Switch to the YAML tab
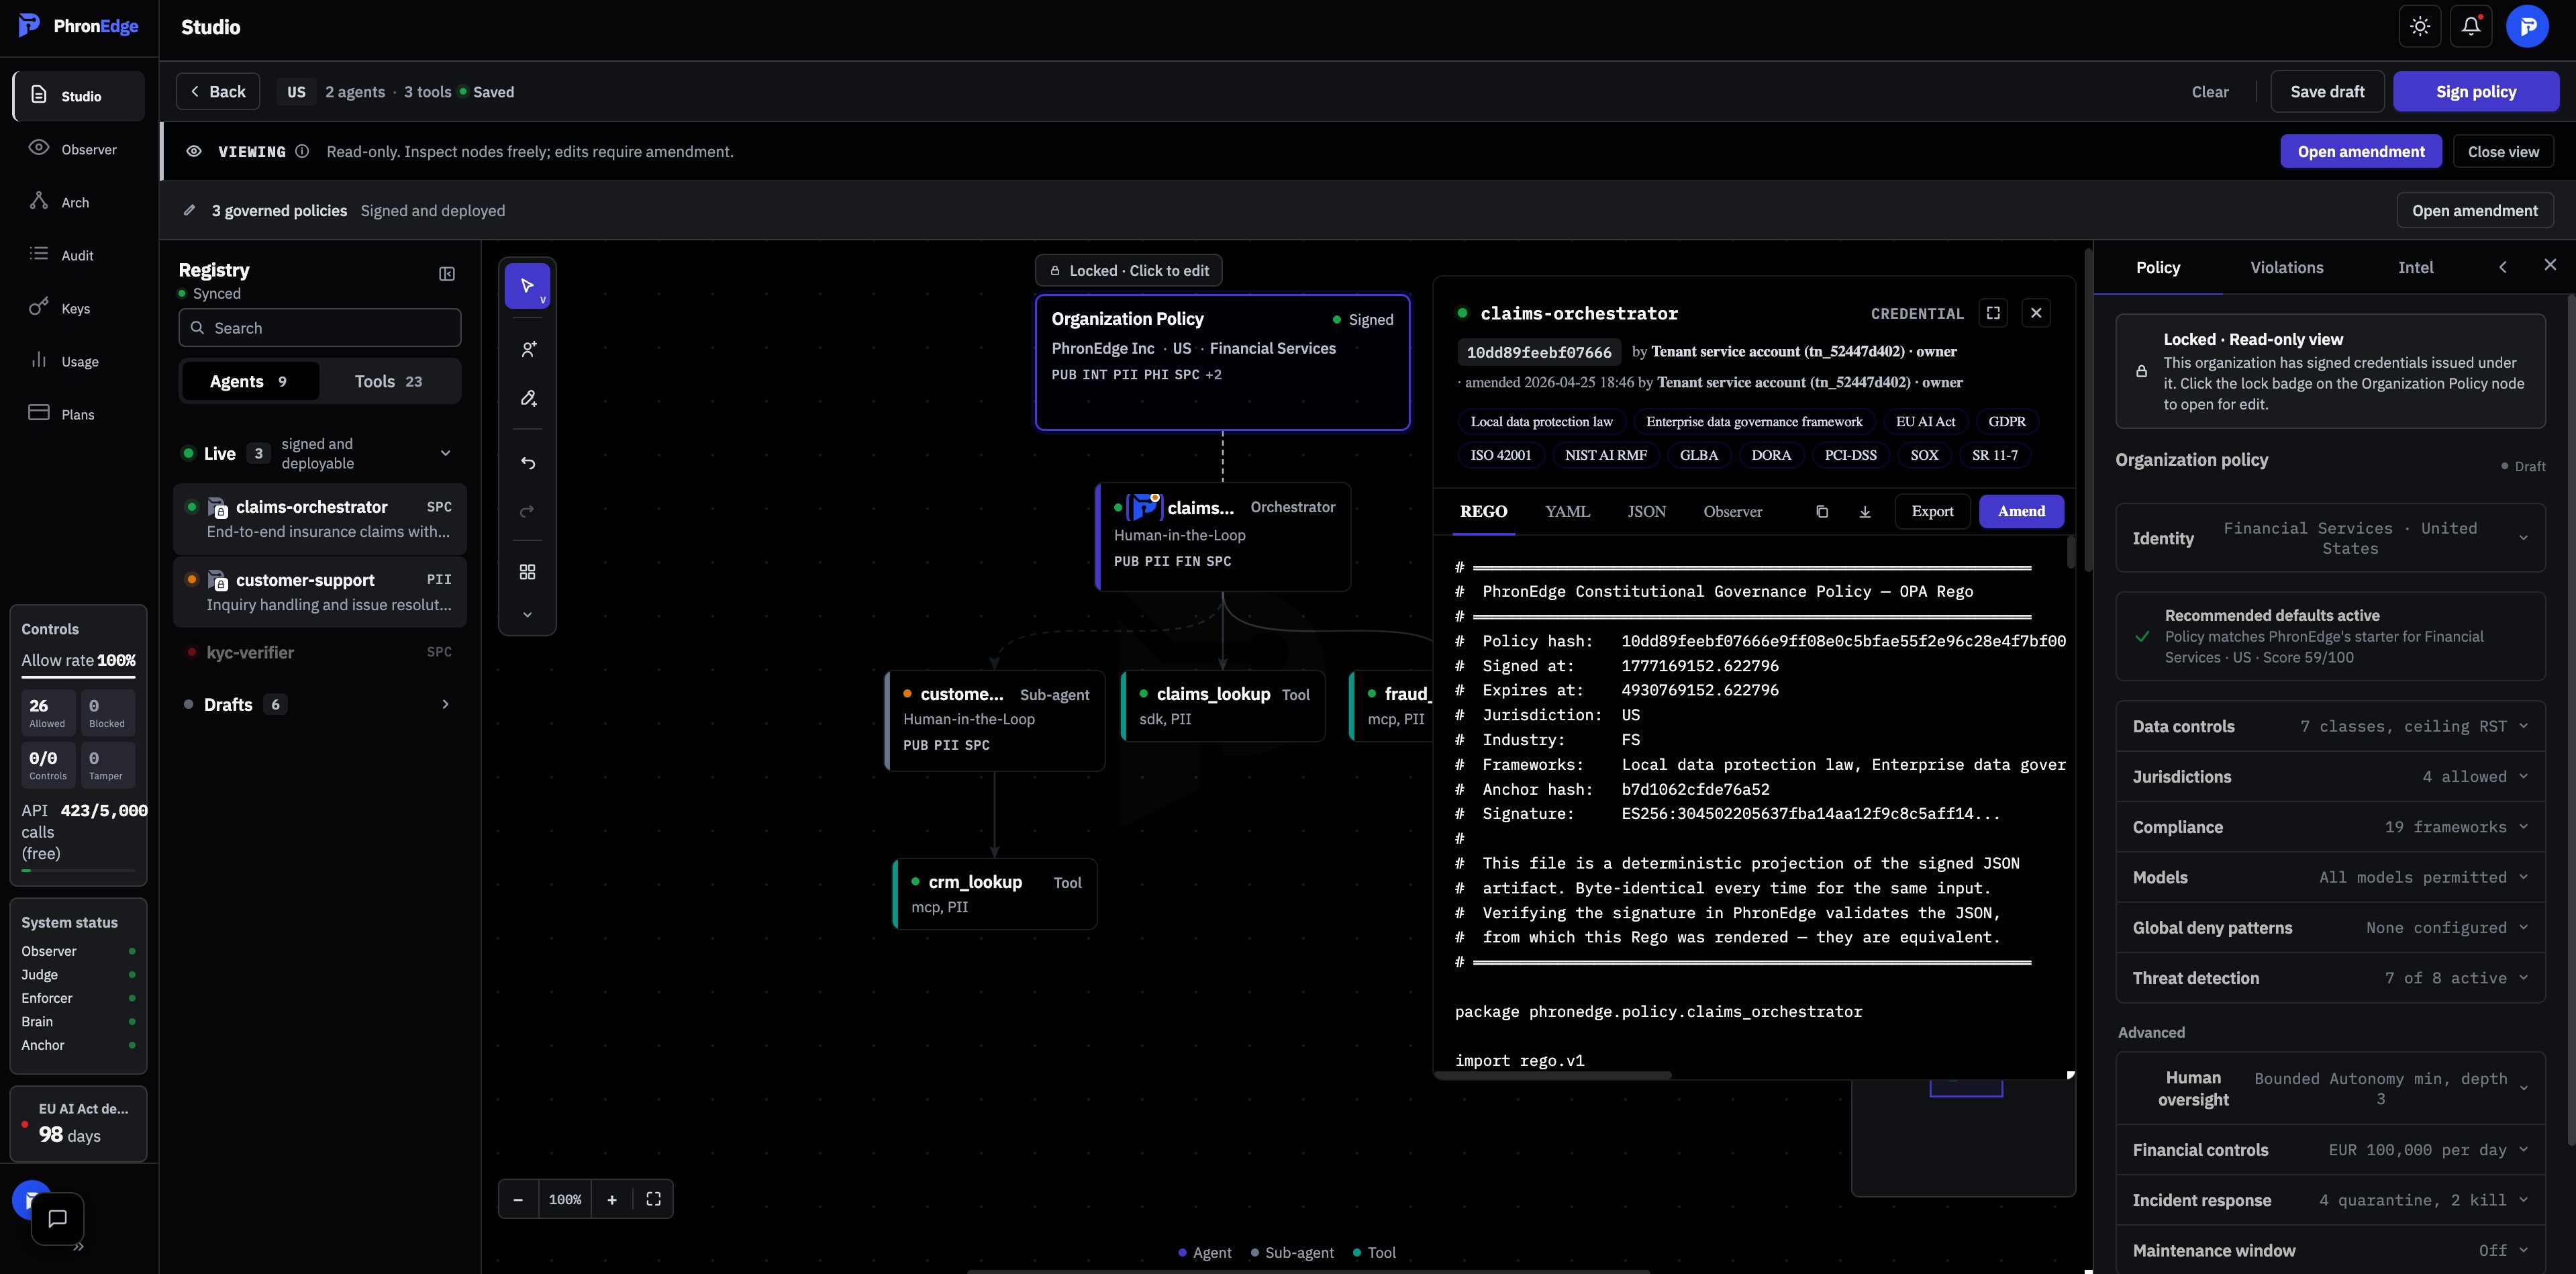This screenshot has width=2576, height=1274. pos(1567,512)
